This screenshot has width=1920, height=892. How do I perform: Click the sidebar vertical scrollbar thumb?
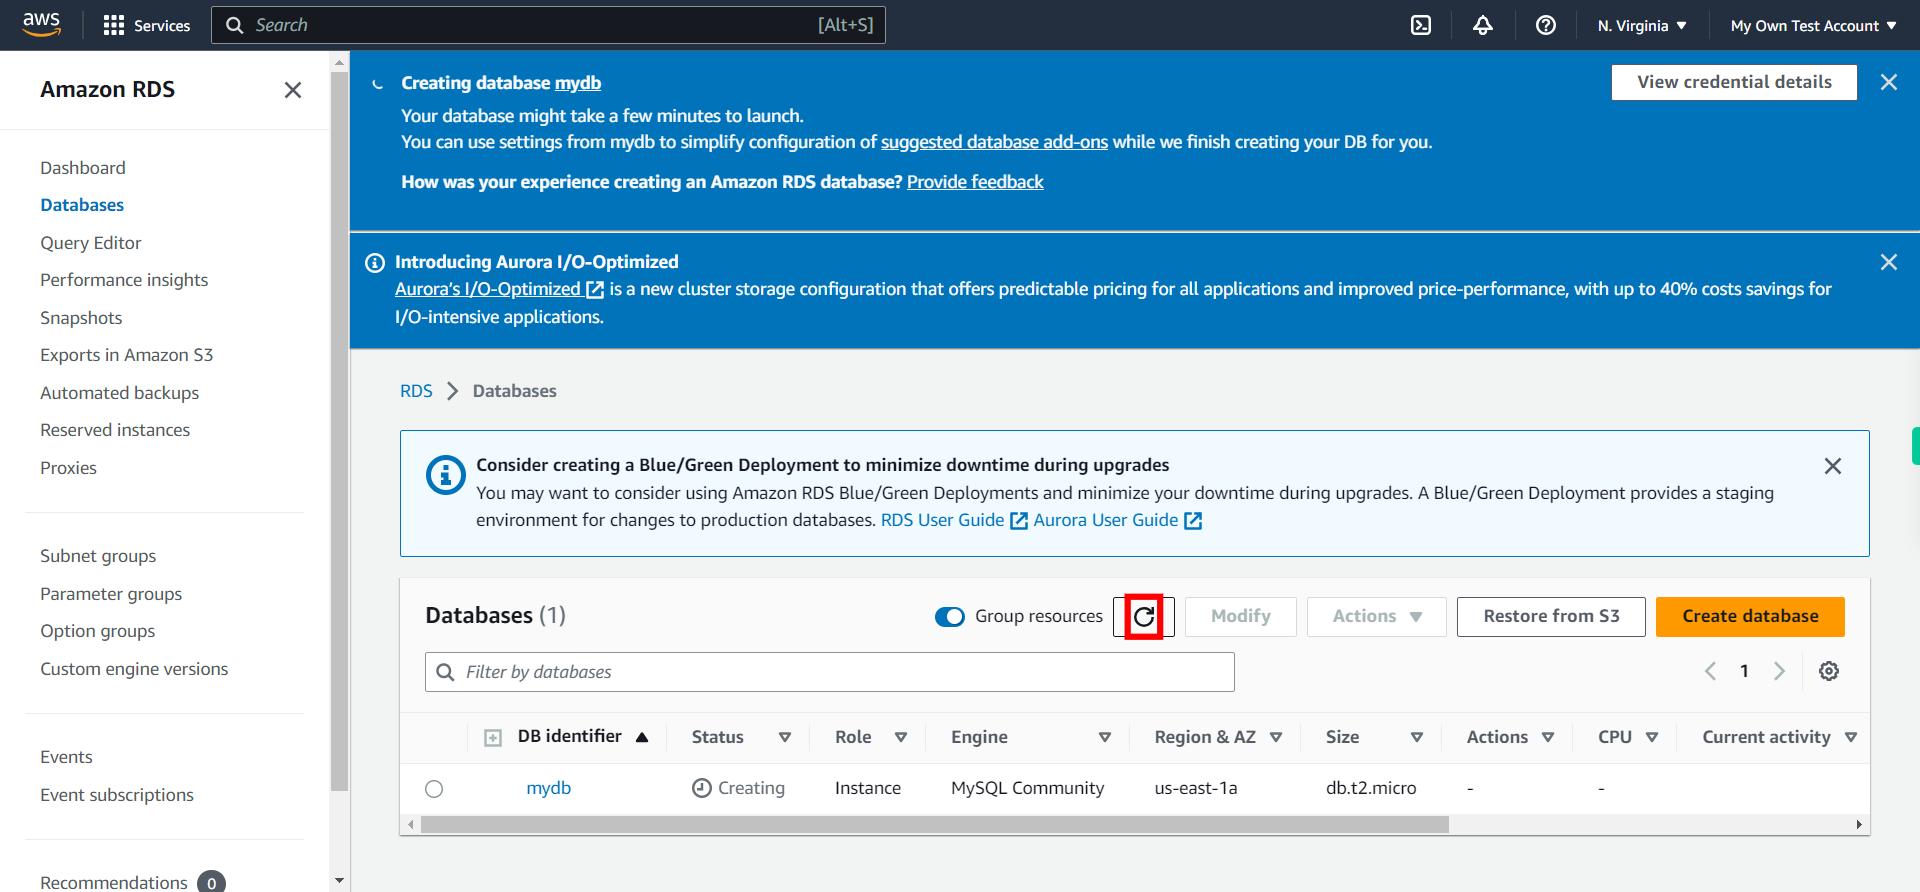click(x=339, y=430)
